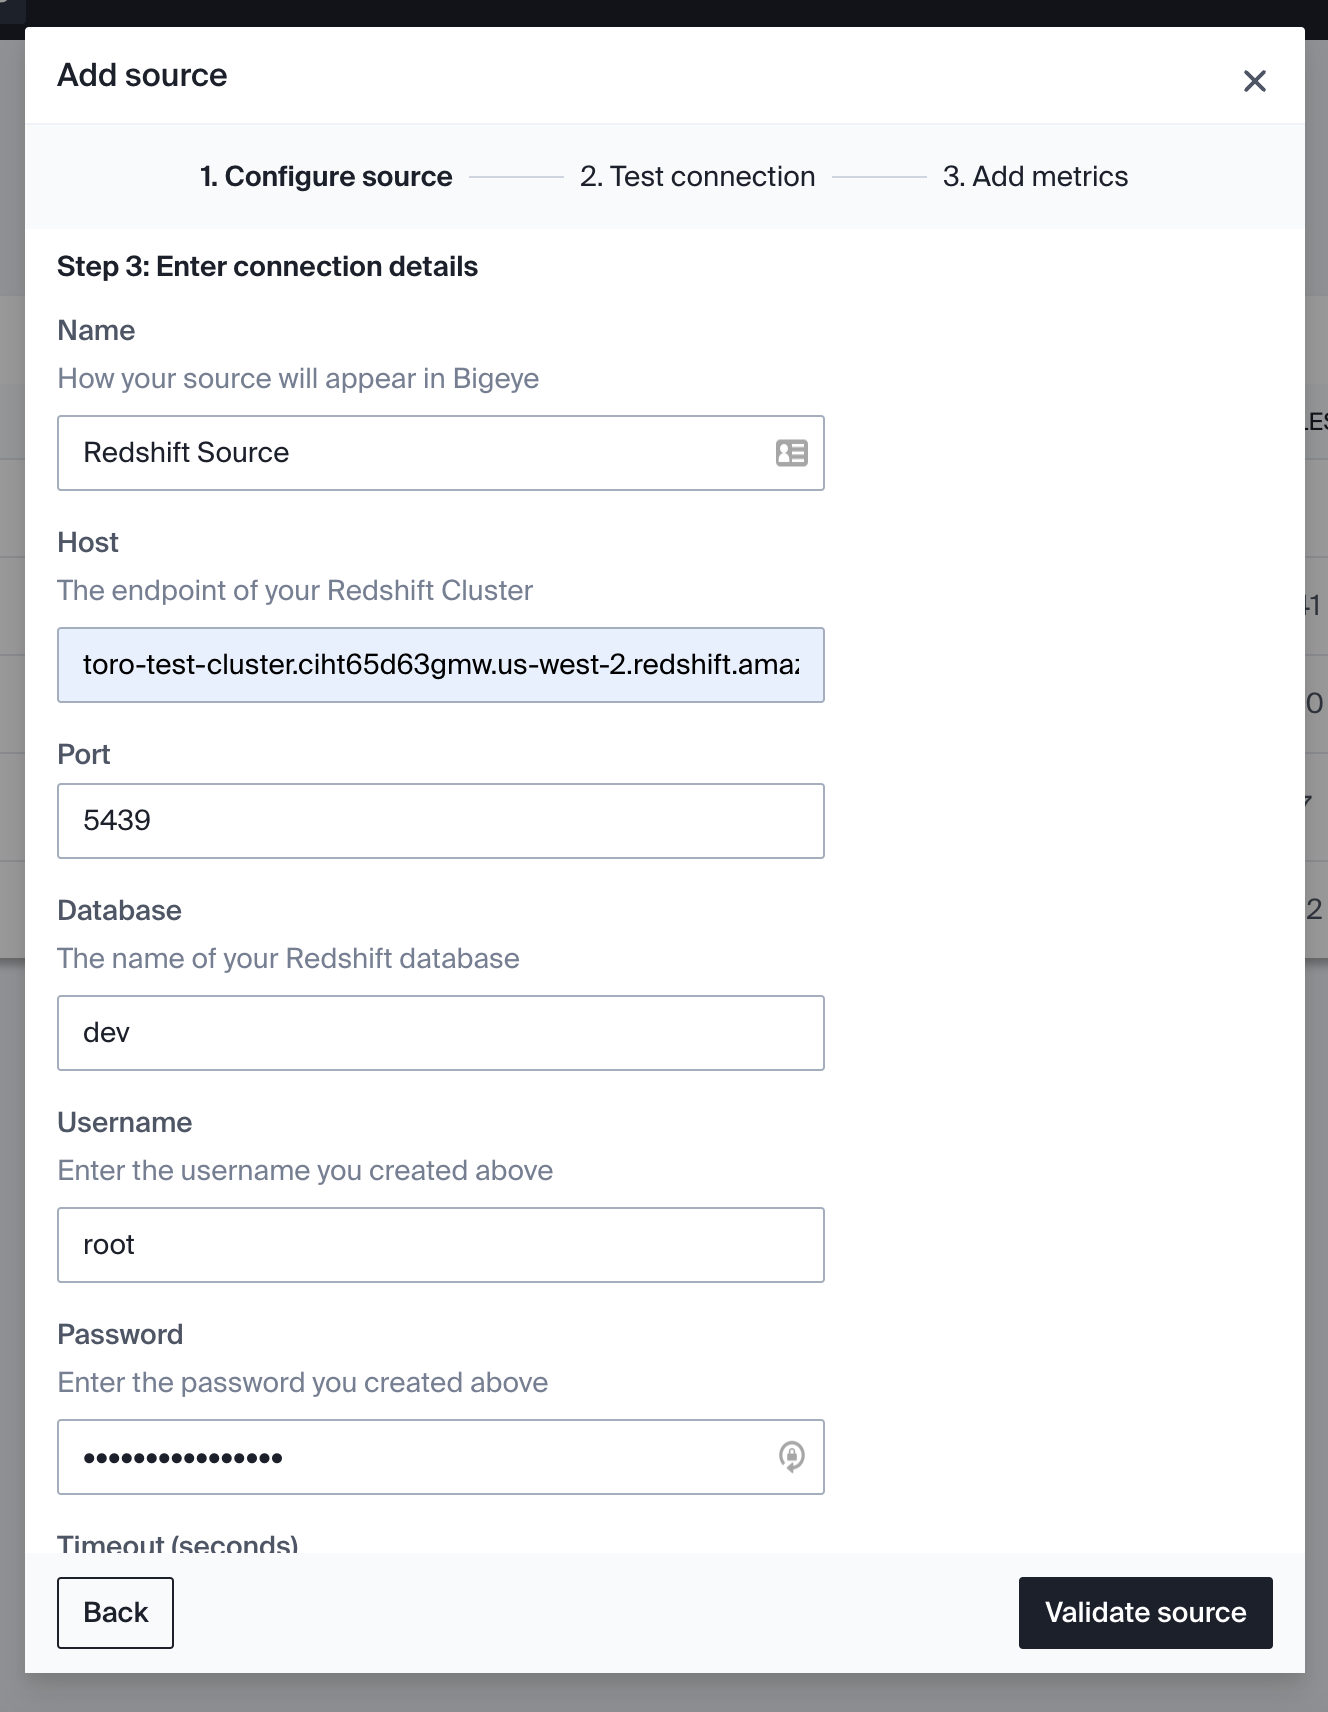Click the Password field label
This screenshot has height=1712, width=1328.
click(120, 1335)
